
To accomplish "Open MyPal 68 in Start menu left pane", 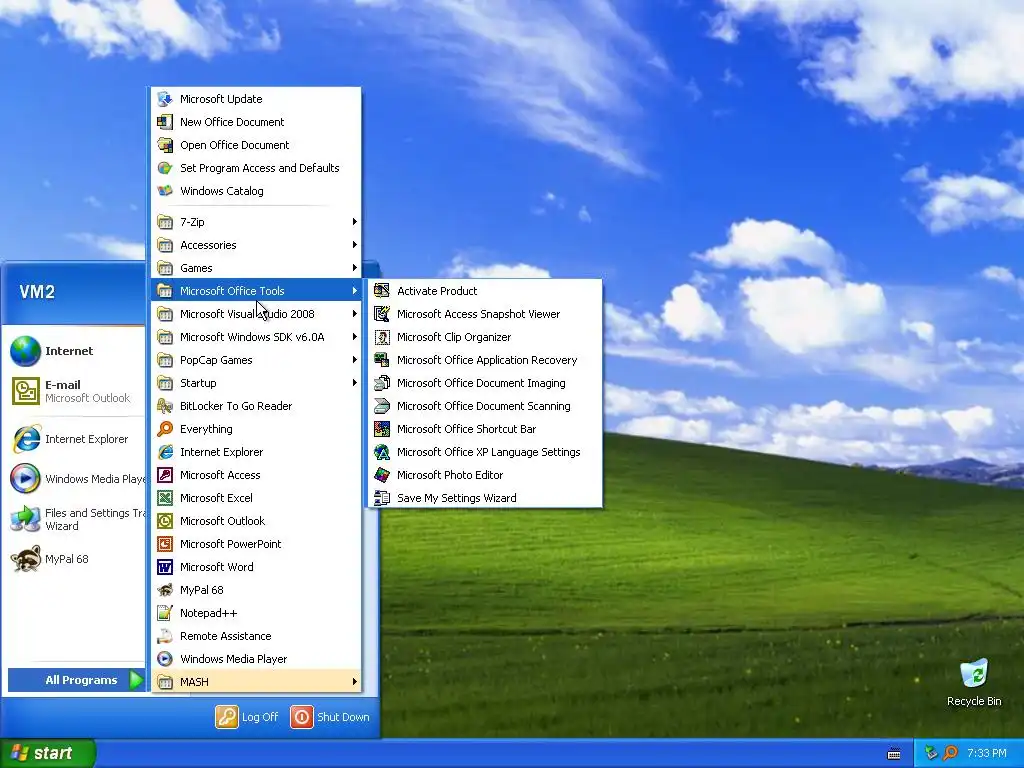I will [x=74, y=559].
